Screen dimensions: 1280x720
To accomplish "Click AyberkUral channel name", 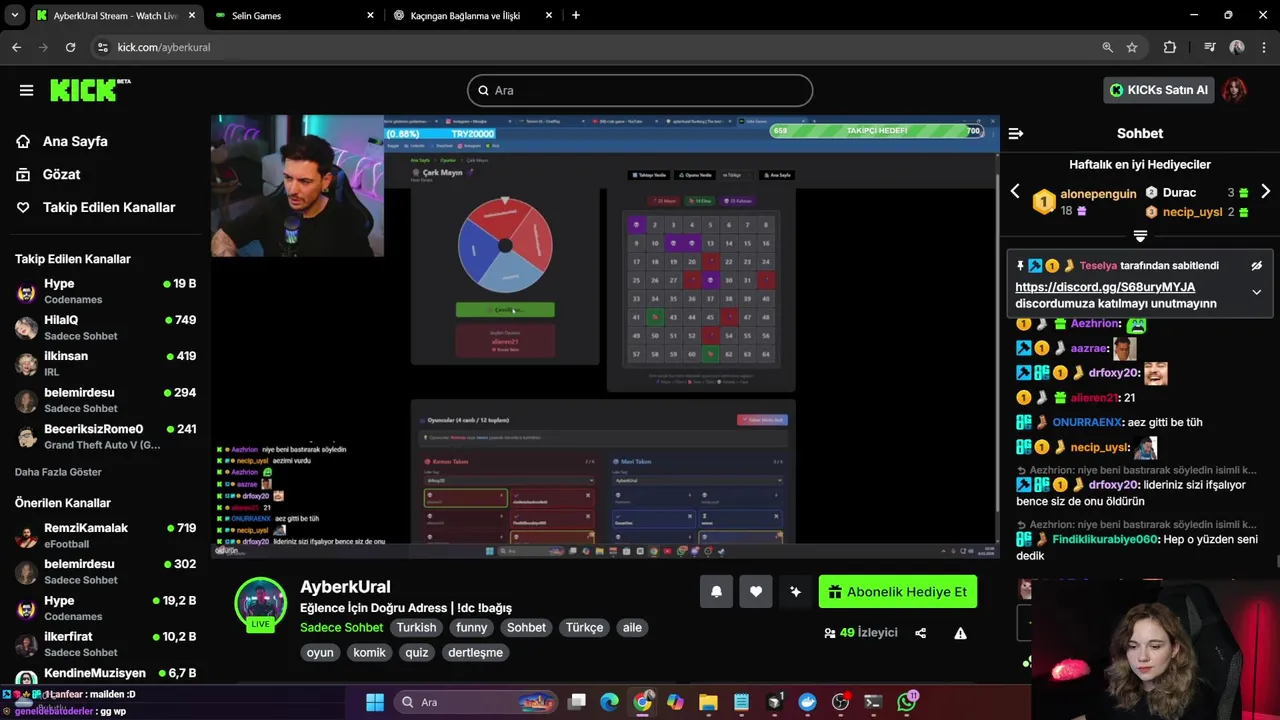I will 345,587.
